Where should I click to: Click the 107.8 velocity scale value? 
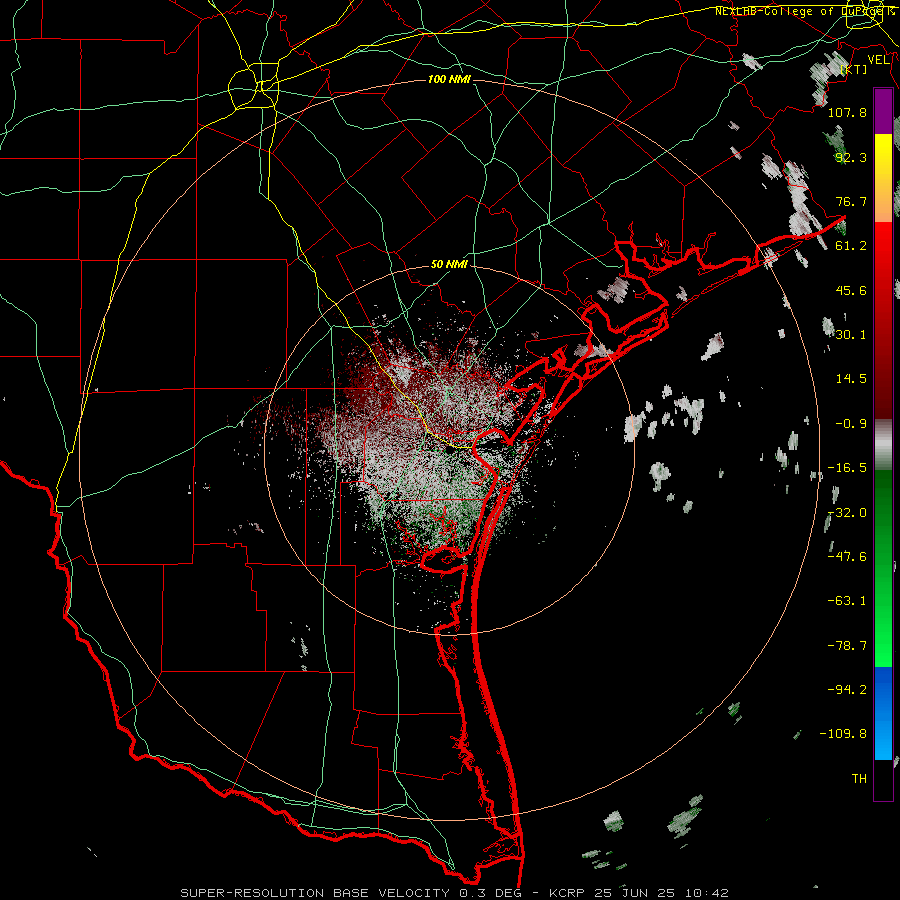pos(847,112)
